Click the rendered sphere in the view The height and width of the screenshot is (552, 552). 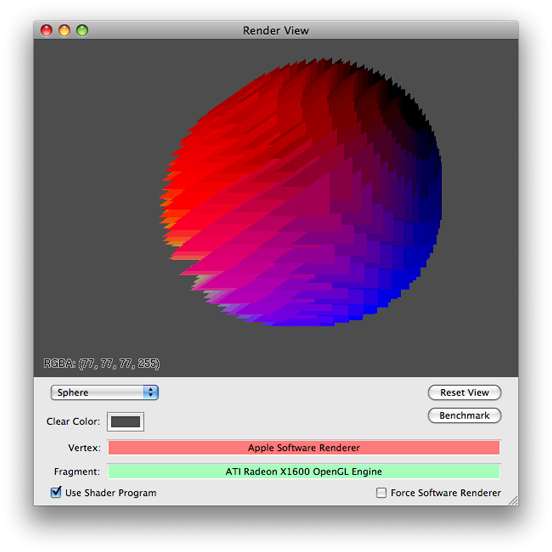(301, 192)
